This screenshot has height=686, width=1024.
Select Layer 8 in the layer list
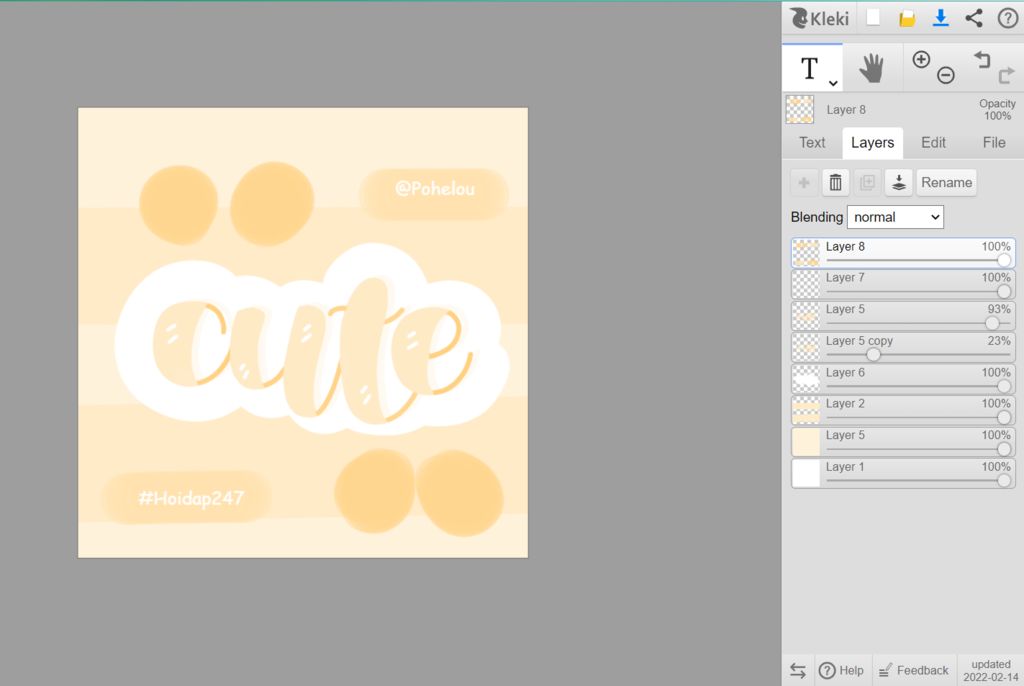pyautogui.click(x=903, y=253)
